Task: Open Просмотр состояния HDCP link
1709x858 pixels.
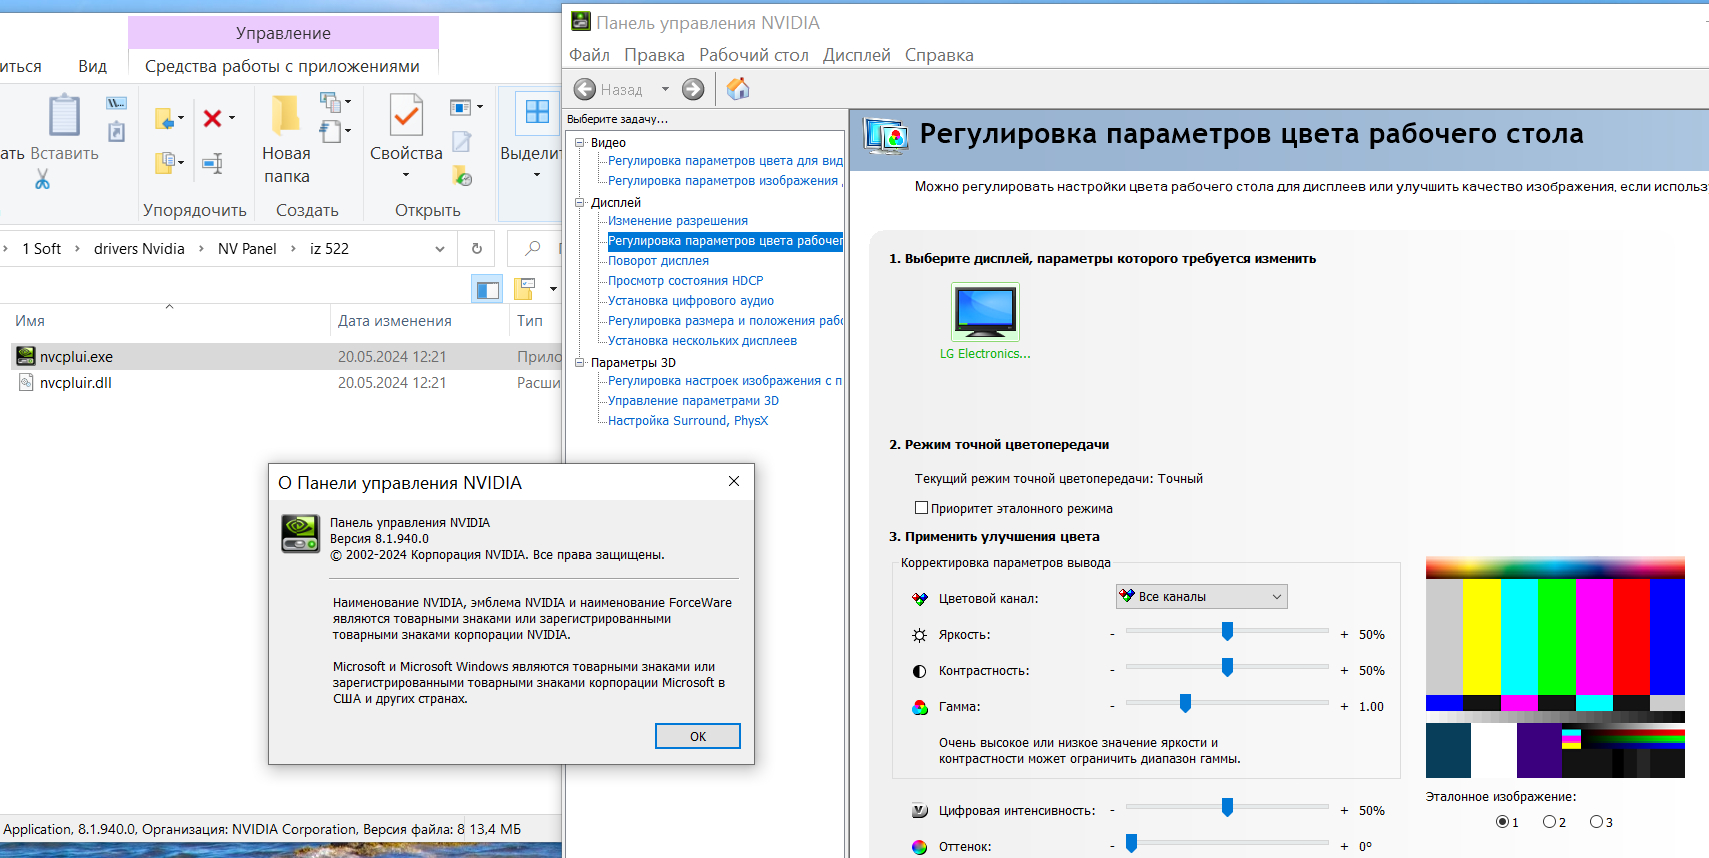Action: [x=685, y=281]
